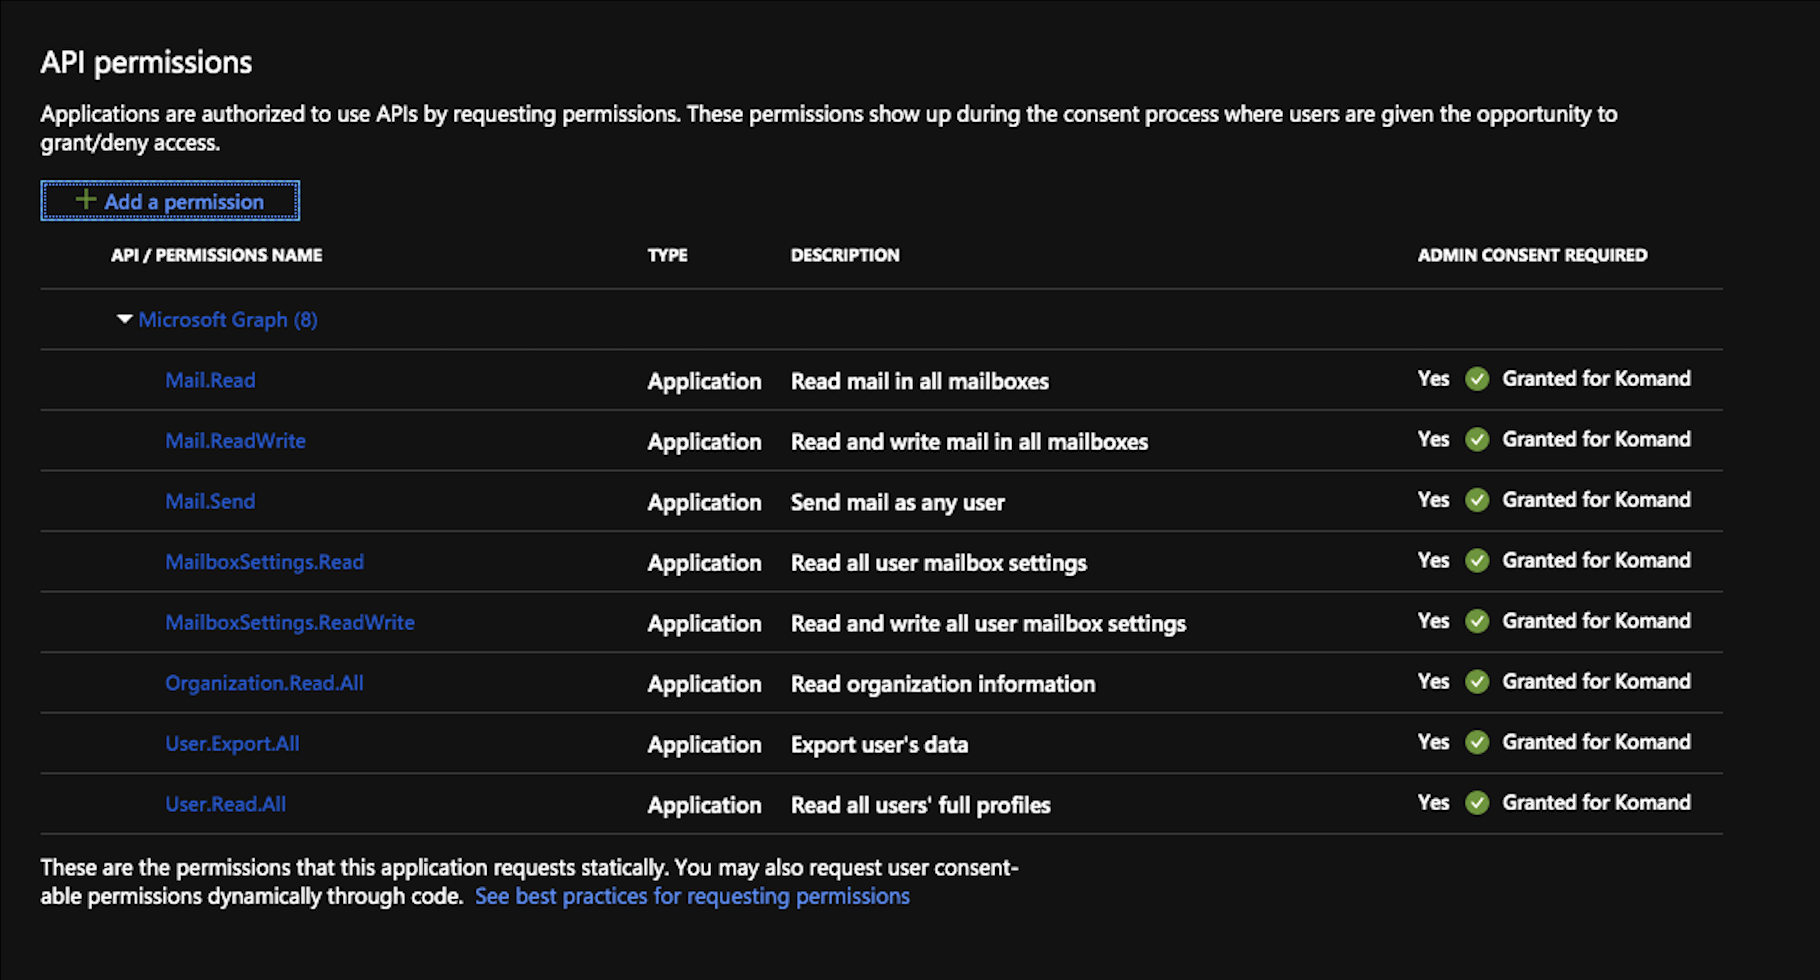Click 'Read mail in all mailboxes' description

click(x=920, y=381)
